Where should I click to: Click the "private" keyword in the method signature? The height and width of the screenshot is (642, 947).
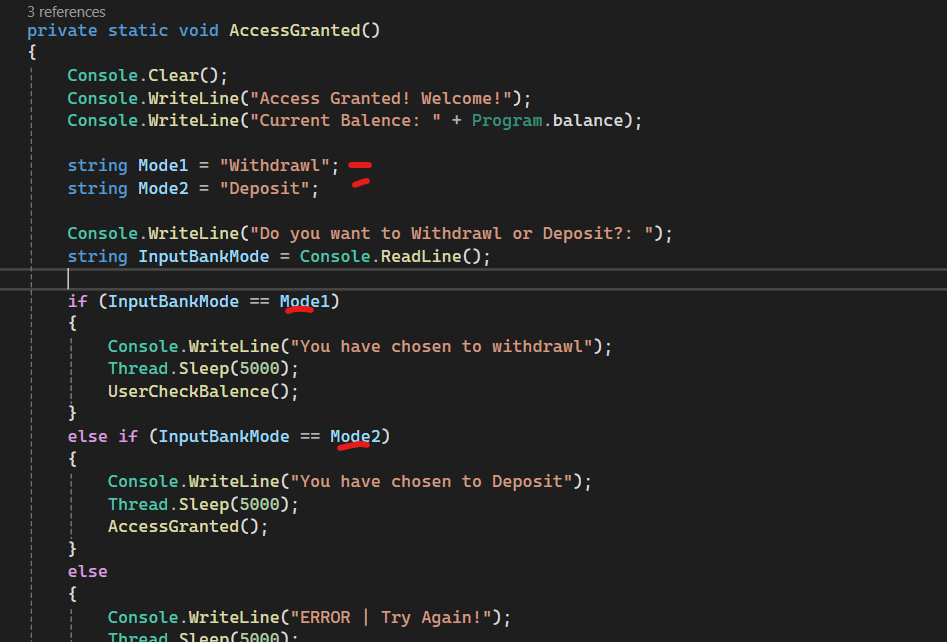[x=62, y=31]
